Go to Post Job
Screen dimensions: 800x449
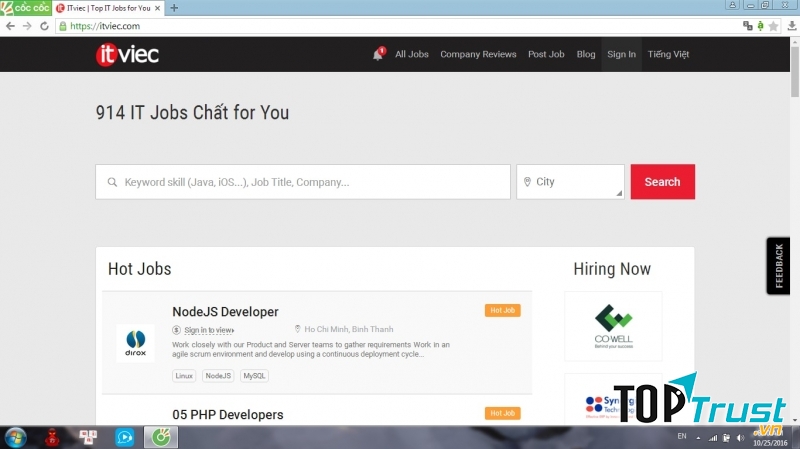pyautogui.click(x=546, y=54)
